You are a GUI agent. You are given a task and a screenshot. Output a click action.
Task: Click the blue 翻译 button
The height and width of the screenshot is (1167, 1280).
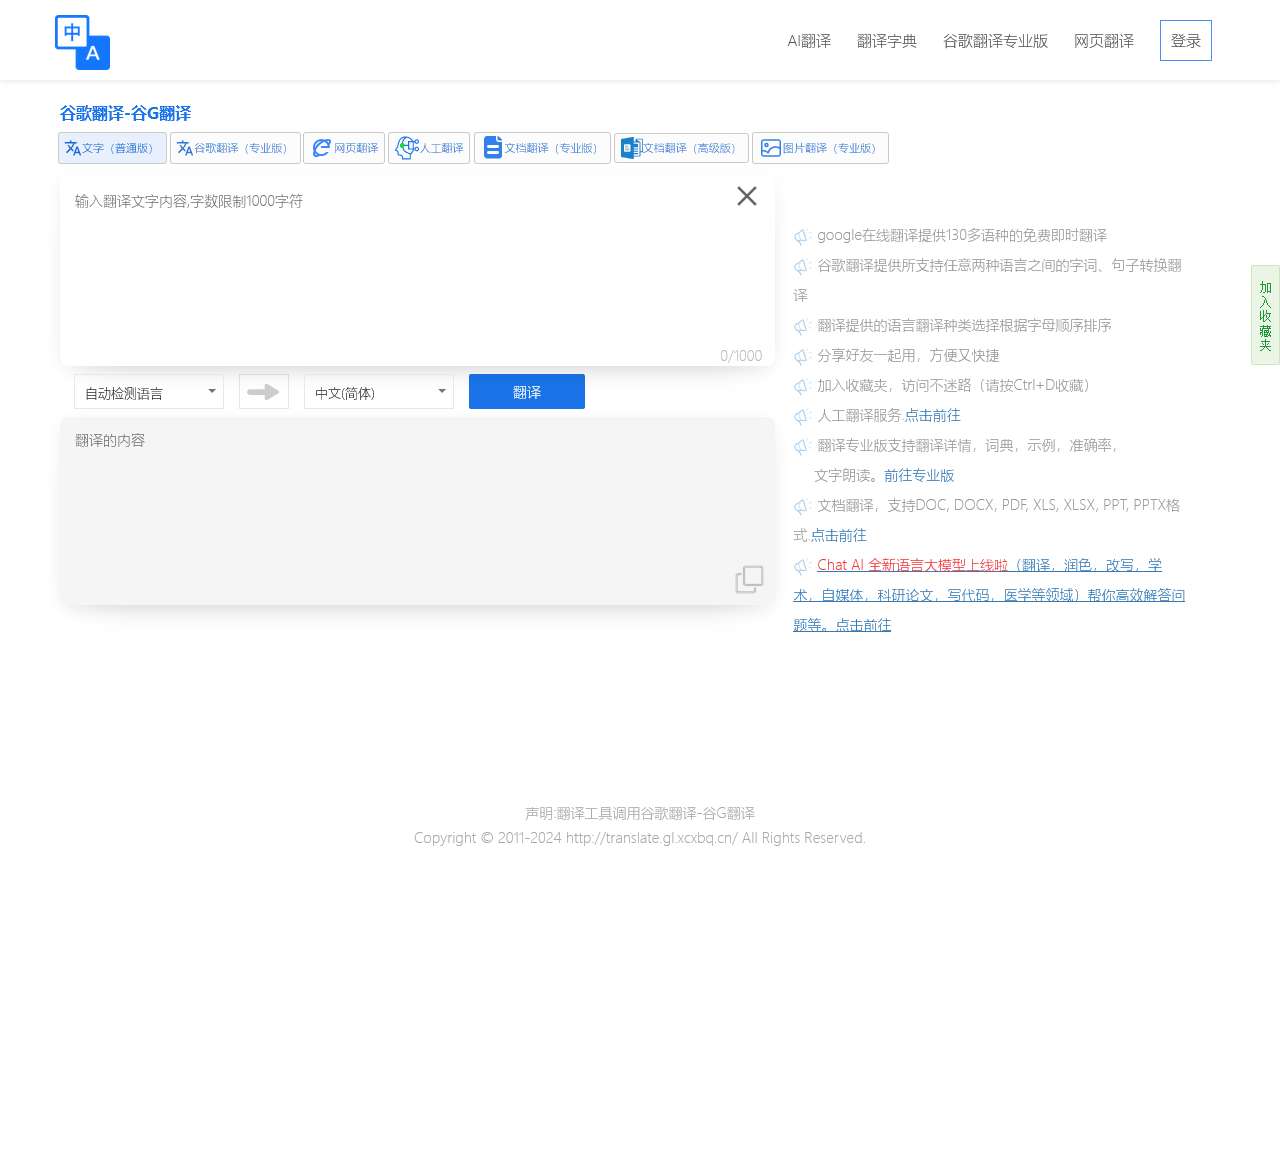527,392
